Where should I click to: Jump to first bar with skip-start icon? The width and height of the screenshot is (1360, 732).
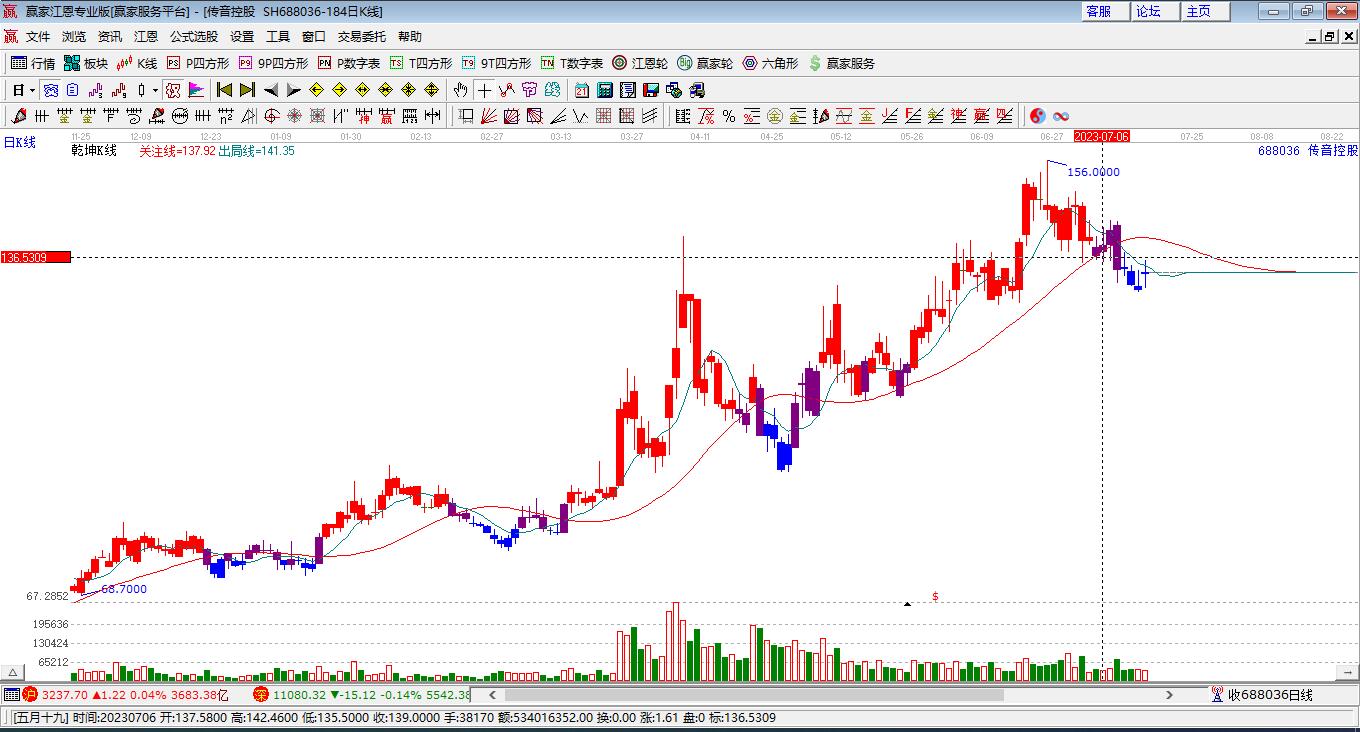click(224, 90)
